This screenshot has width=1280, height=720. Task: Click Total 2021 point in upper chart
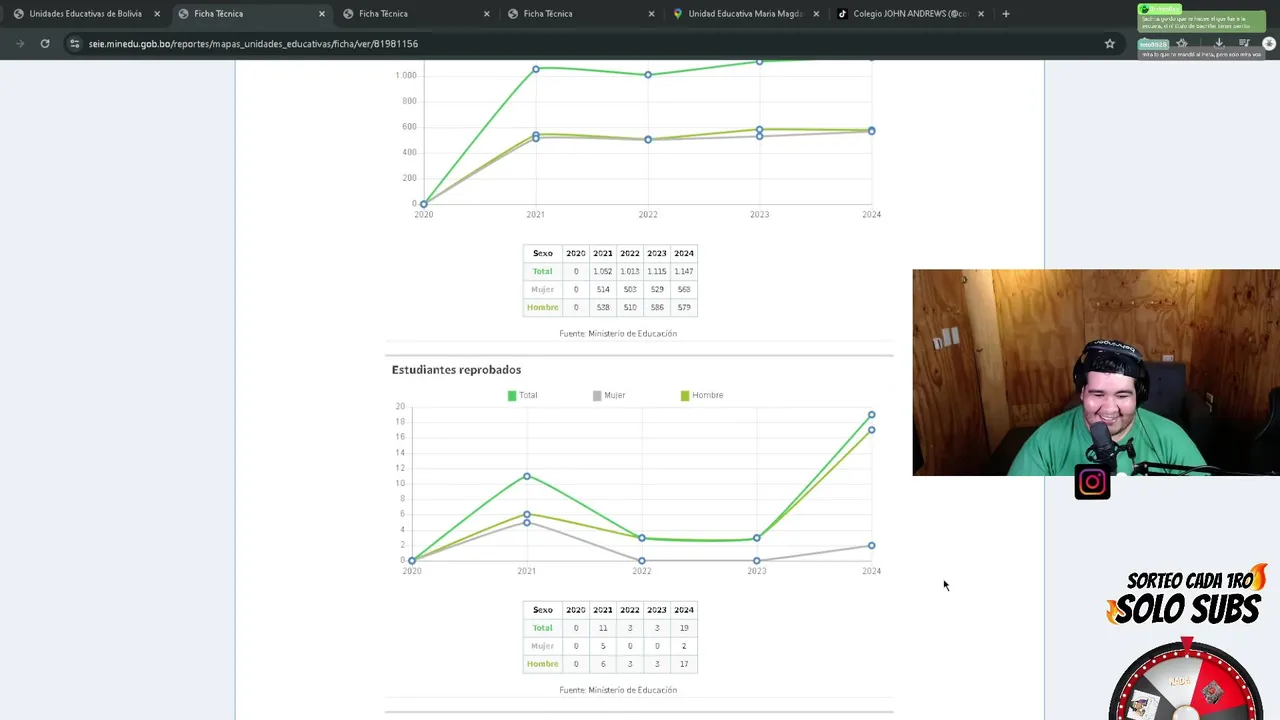coord(536,69)
